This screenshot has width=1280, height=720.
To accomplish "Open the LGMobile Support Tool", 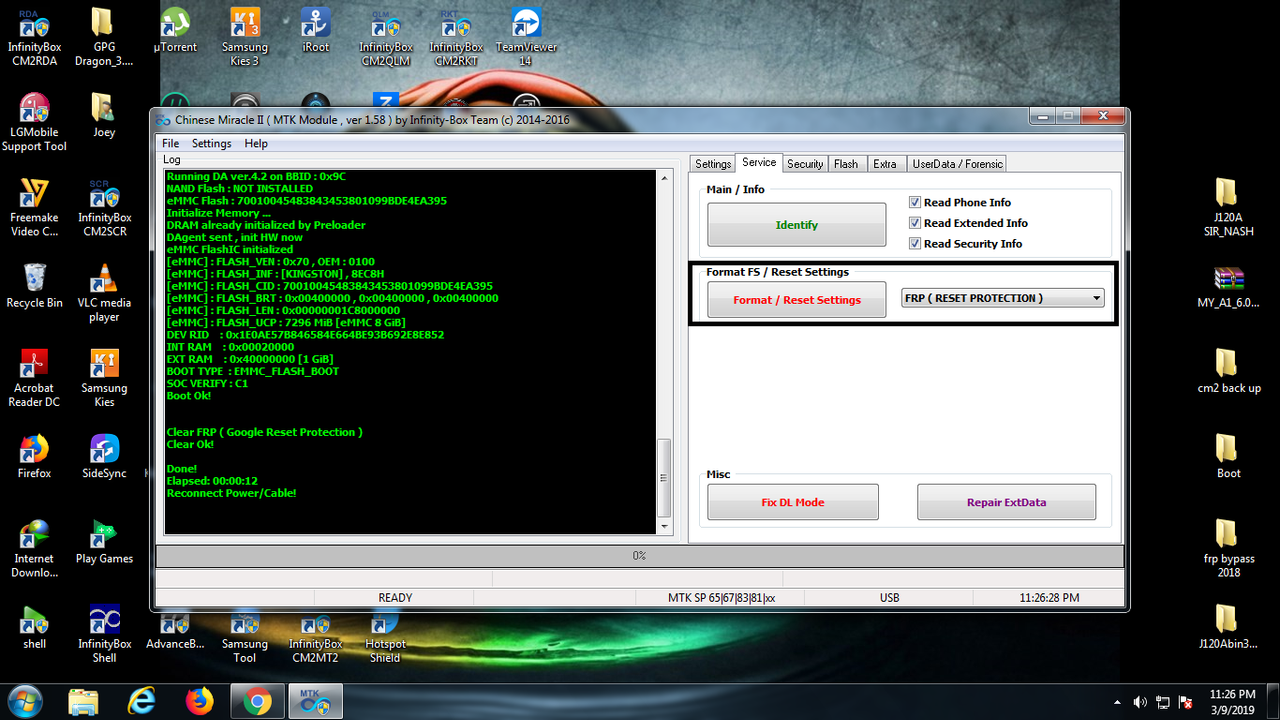I will 34,110.
